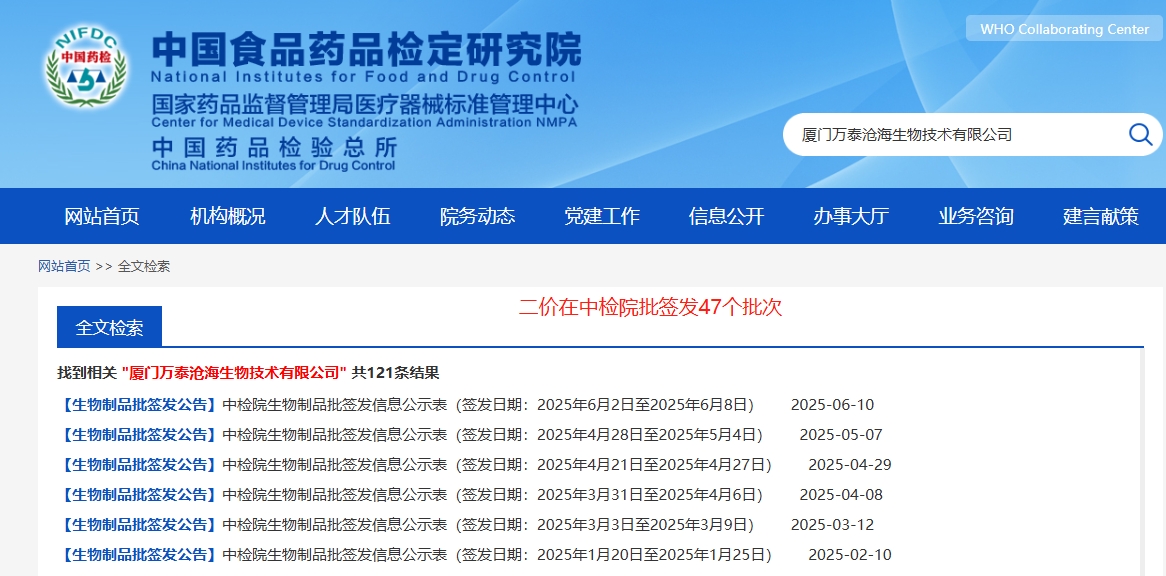Image resolution: width=1166 pixels, height=576 pixels.
Task: Click date 2025-05-07
Action: [841, 435]
